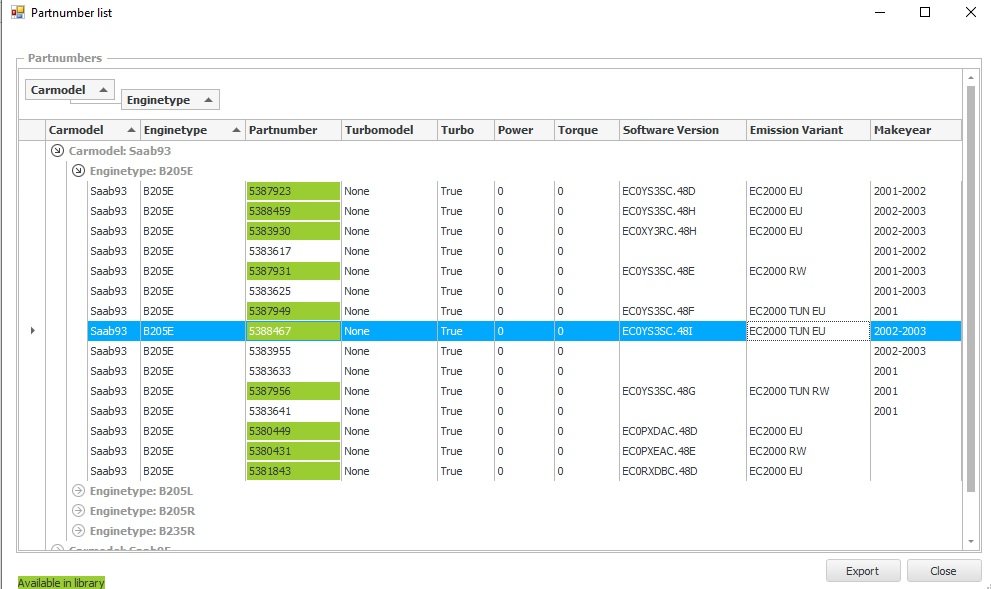Click software version EC0YS3SC.48F
The image size is (991, 589).
click(x=658, y=311)
